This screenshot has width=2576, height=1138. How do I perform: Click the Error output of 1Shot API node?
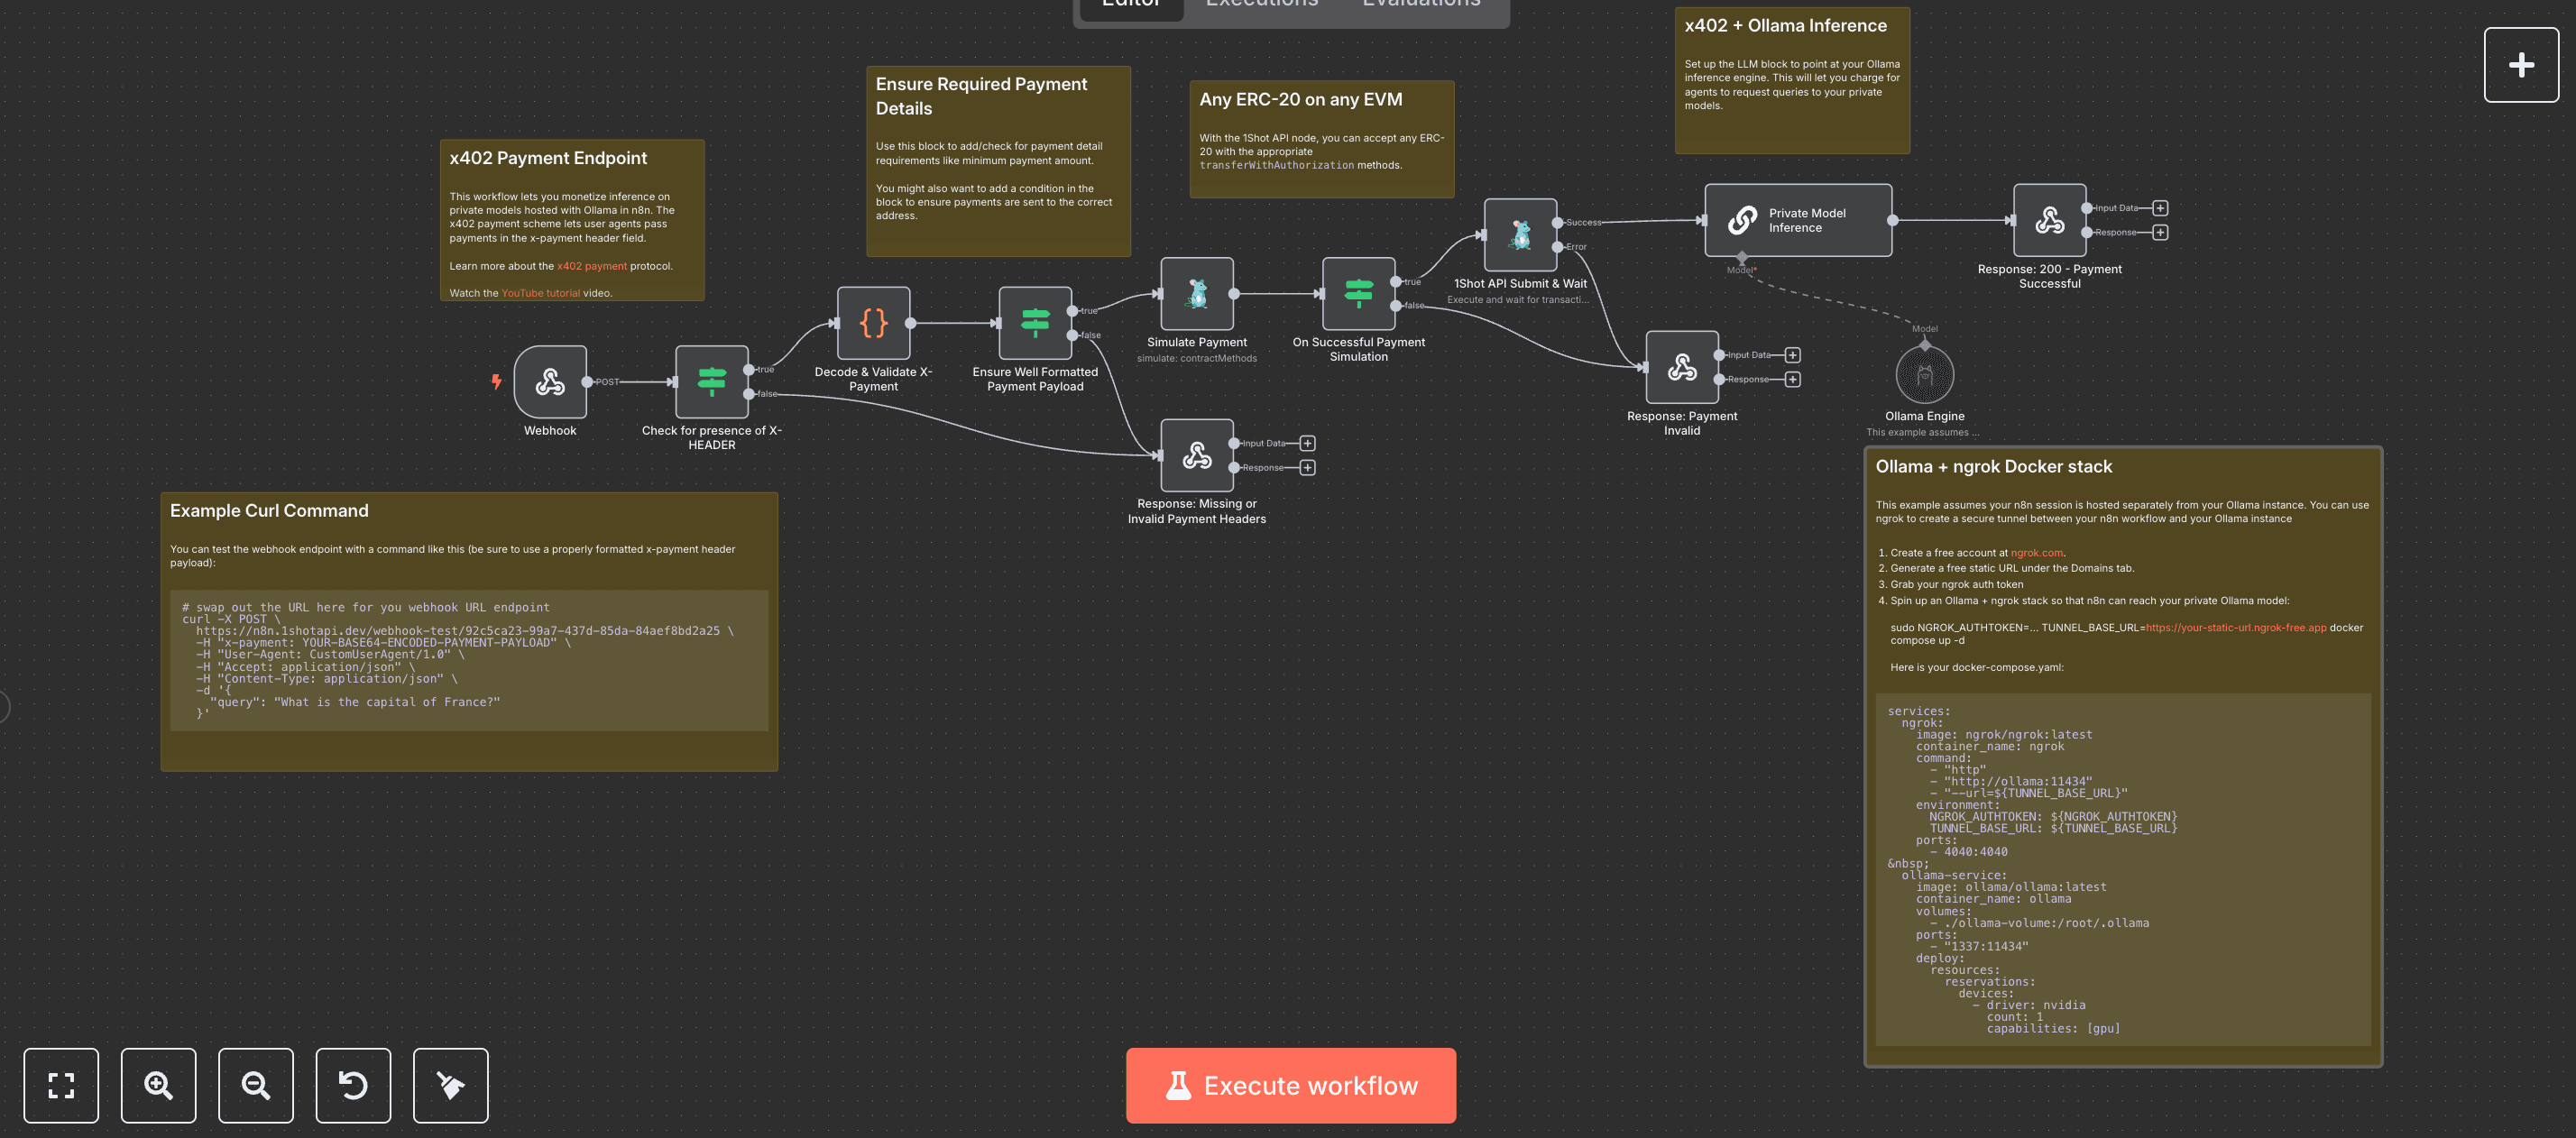coord(1557,246)
